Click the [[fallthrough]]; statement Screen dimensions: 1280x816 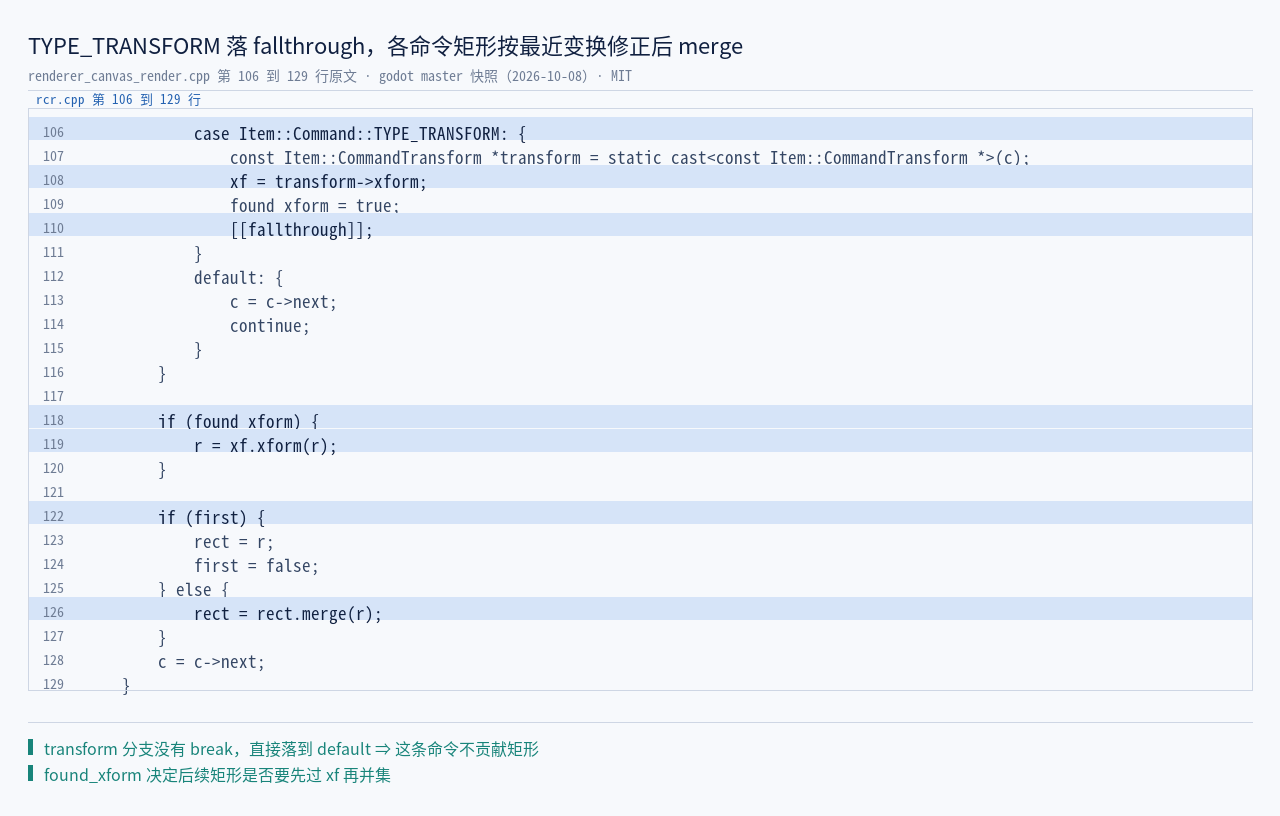pos(301,230)
